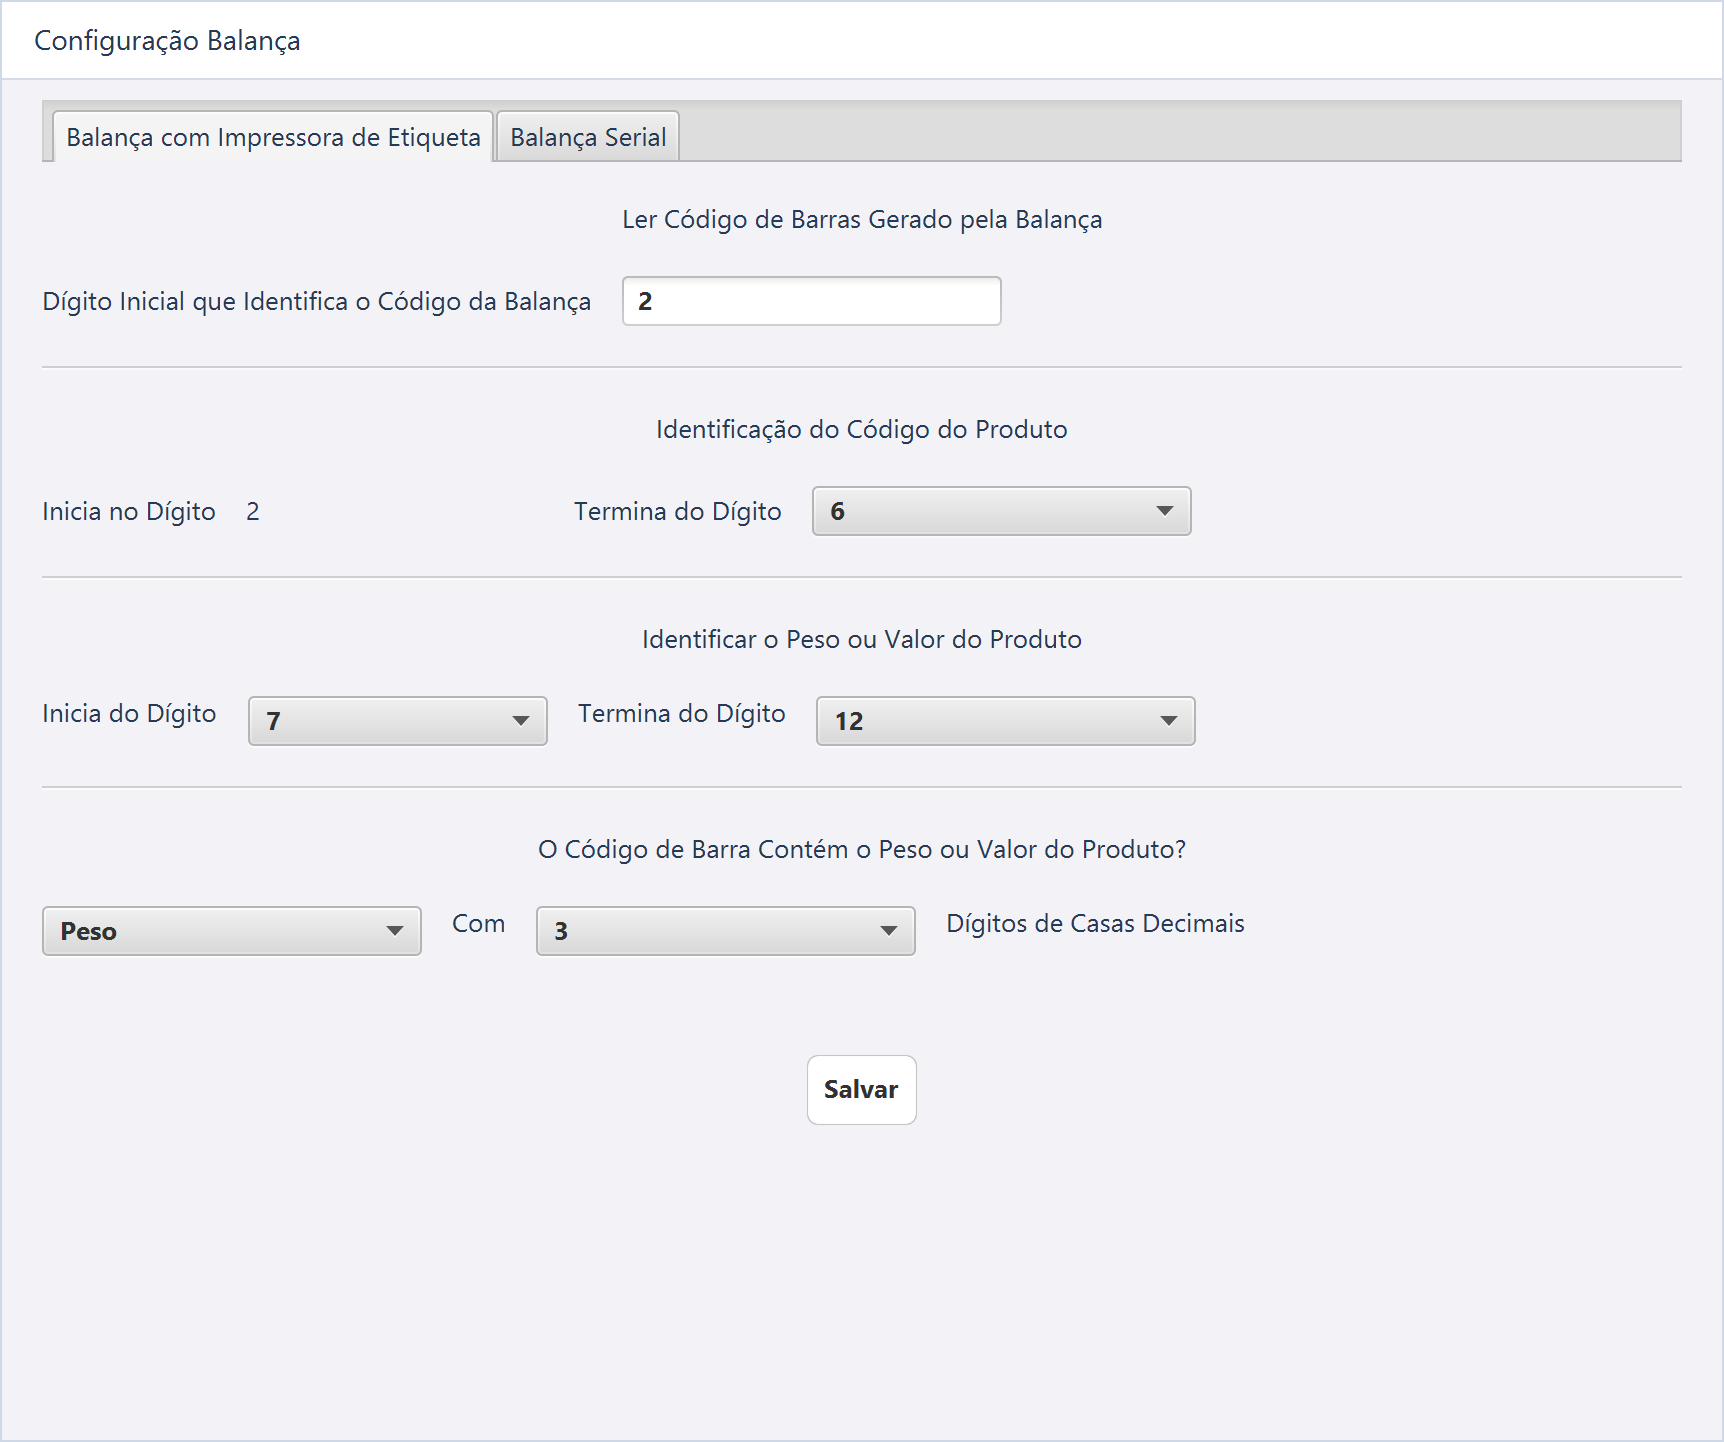Click the Configuração Balança title text

point(167,40)
